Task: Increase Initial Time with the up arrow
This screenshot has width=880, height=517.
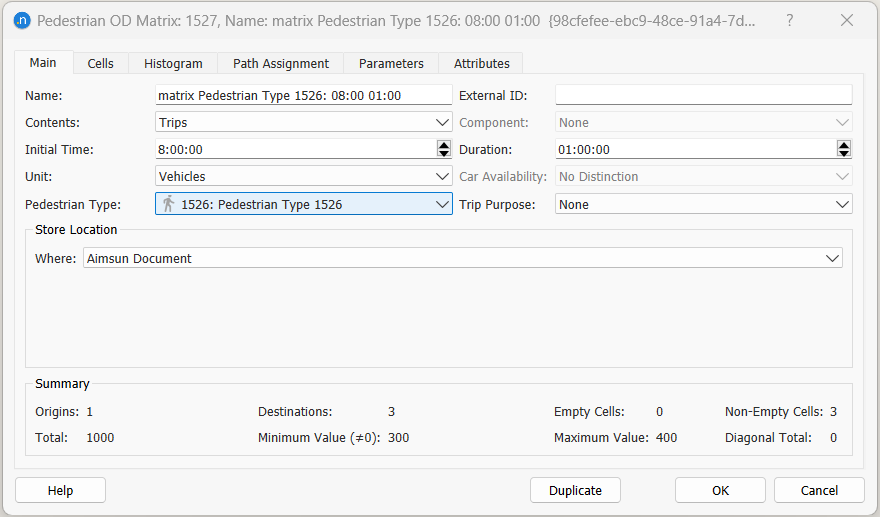Action: [444, 145]
